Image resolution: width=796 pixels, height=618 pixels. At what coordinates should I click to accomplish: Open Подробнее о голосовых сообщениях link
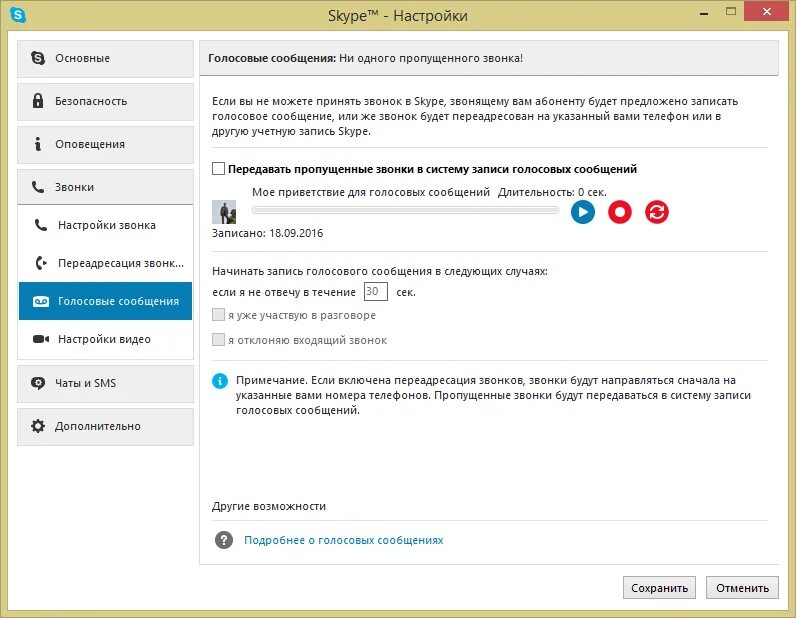click(x=344, y=540)
